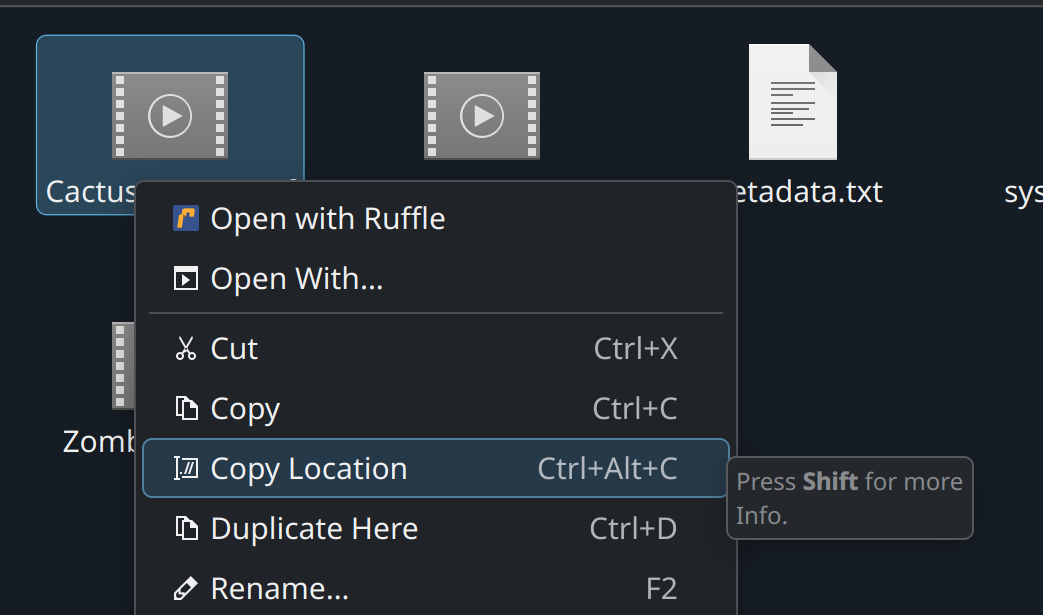Click the metadata.txt file name label

(x=809, y=192)
